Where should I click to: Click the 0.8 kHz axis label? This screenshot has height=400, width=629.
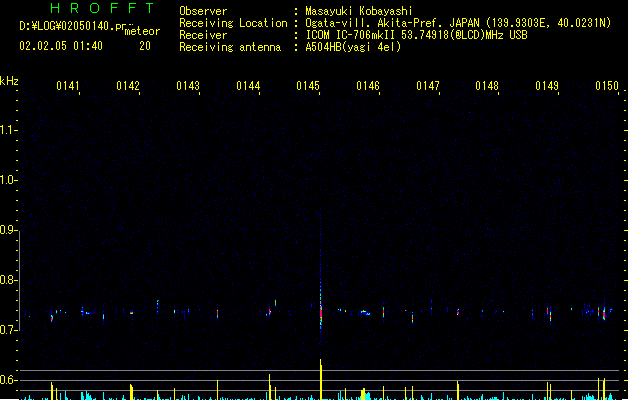pos(7,280)
